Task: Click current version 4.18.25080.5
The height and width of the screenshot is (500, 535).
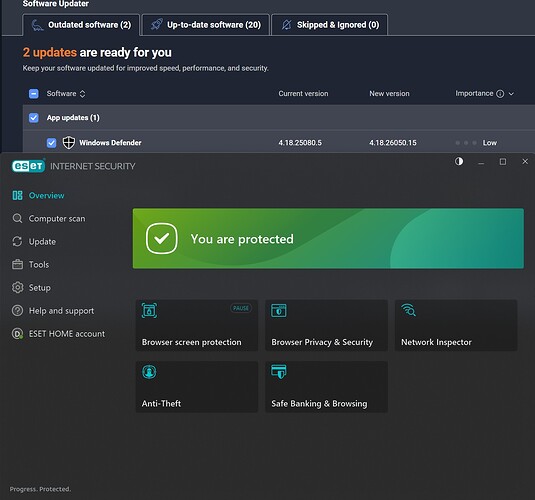Action: tap(300, 143)
